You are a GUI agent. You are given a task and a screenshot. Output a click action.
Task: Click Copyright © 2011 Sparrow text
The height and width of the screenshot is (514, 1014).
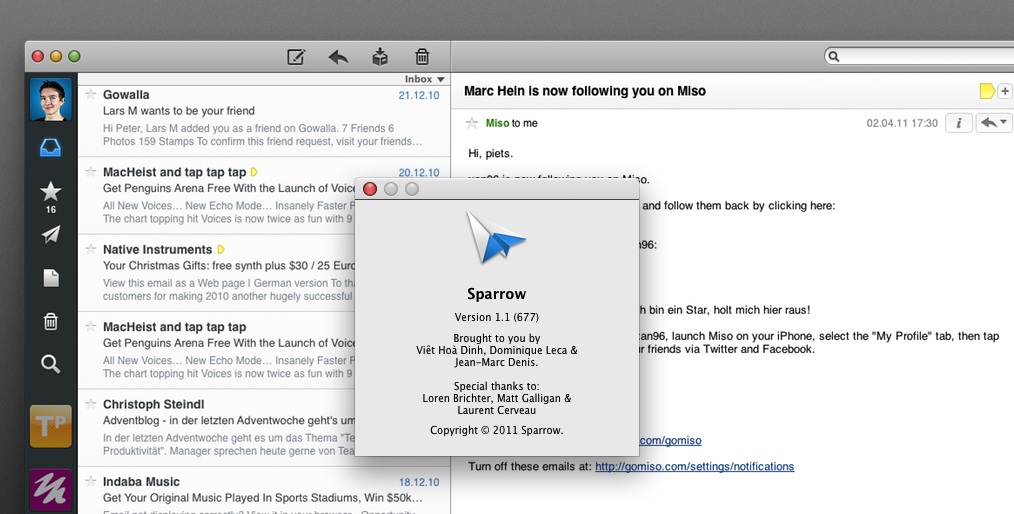click(x=497, y=430)
